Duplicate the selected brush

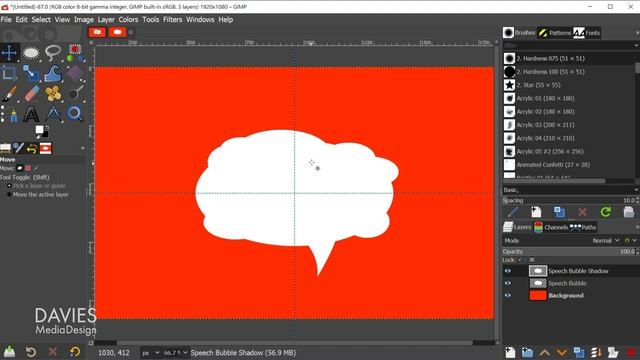point(559,212)
